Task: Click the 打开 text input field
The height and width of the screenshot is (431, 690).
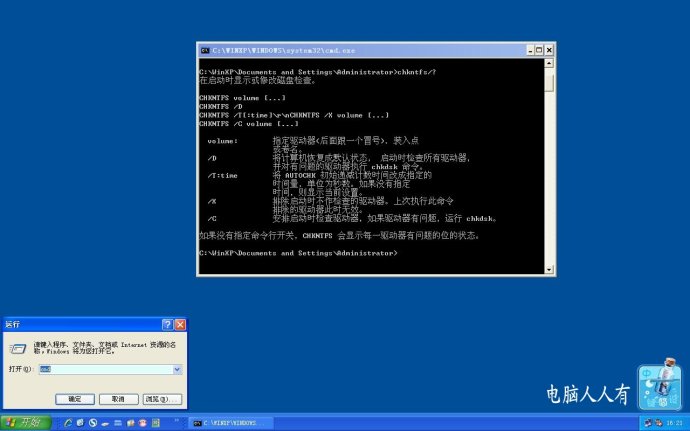Action: 105,369
